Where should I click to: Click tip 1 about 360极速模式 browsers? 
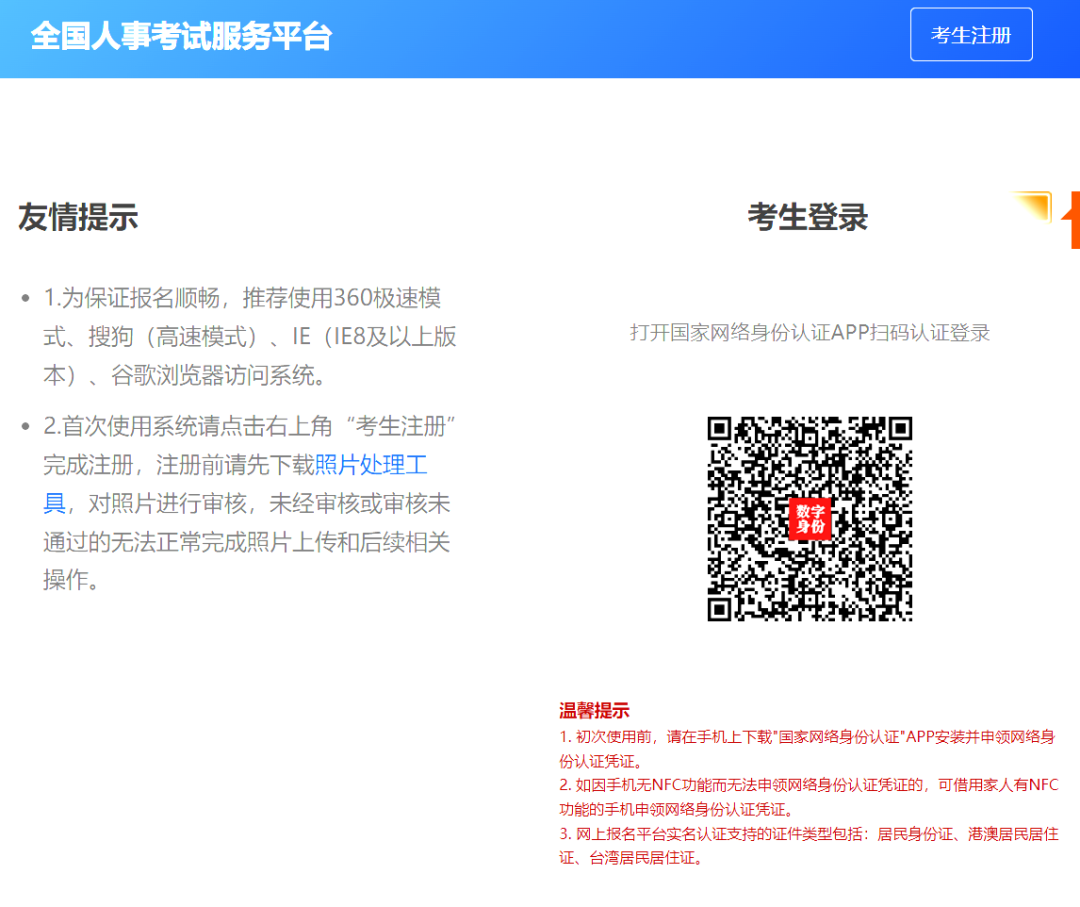(249, 337)
